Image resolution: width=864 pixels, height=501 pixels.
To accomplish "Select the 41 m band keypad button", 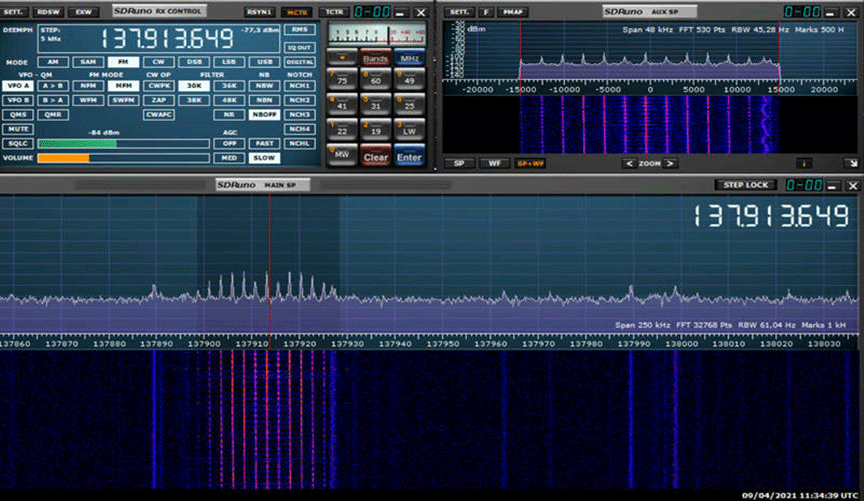I will (x=342, y=104).
